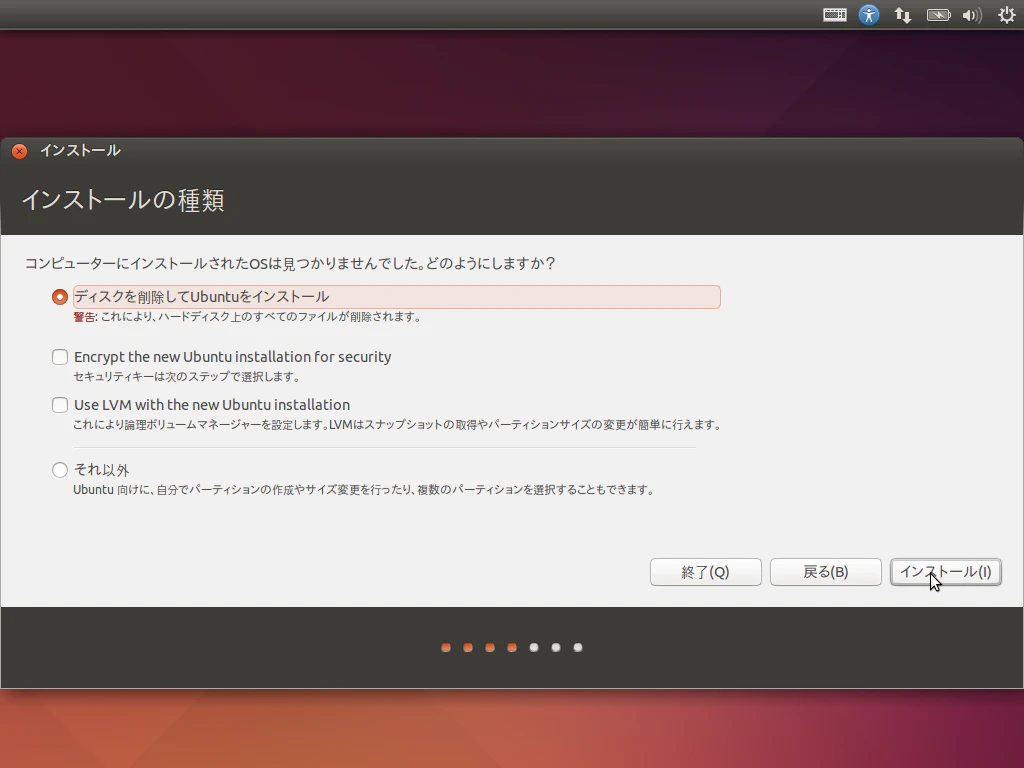Screen dimensions: 1024x768
Task: Open the sound volume indicator
Action: 972,14
